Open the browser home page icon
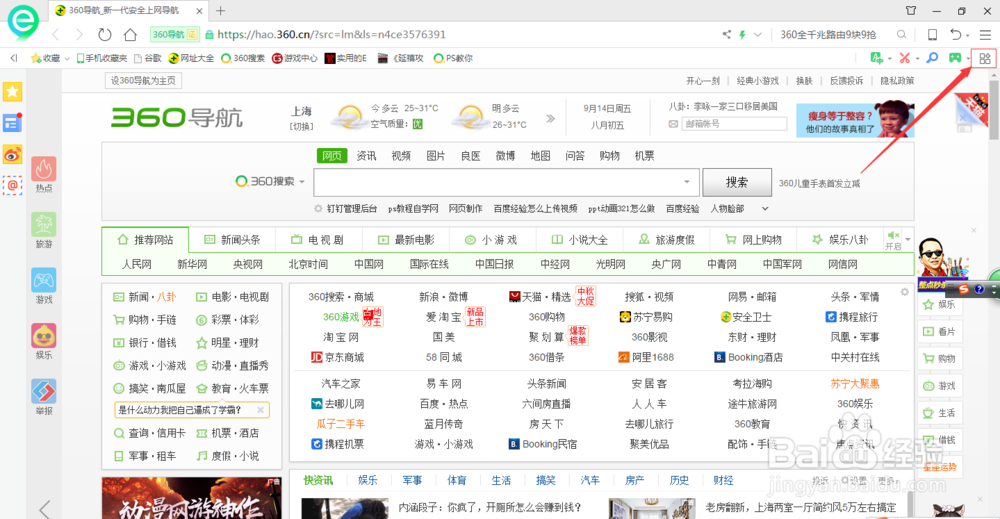This screenshot has height=519, width=1000. (x=130, y=34)
